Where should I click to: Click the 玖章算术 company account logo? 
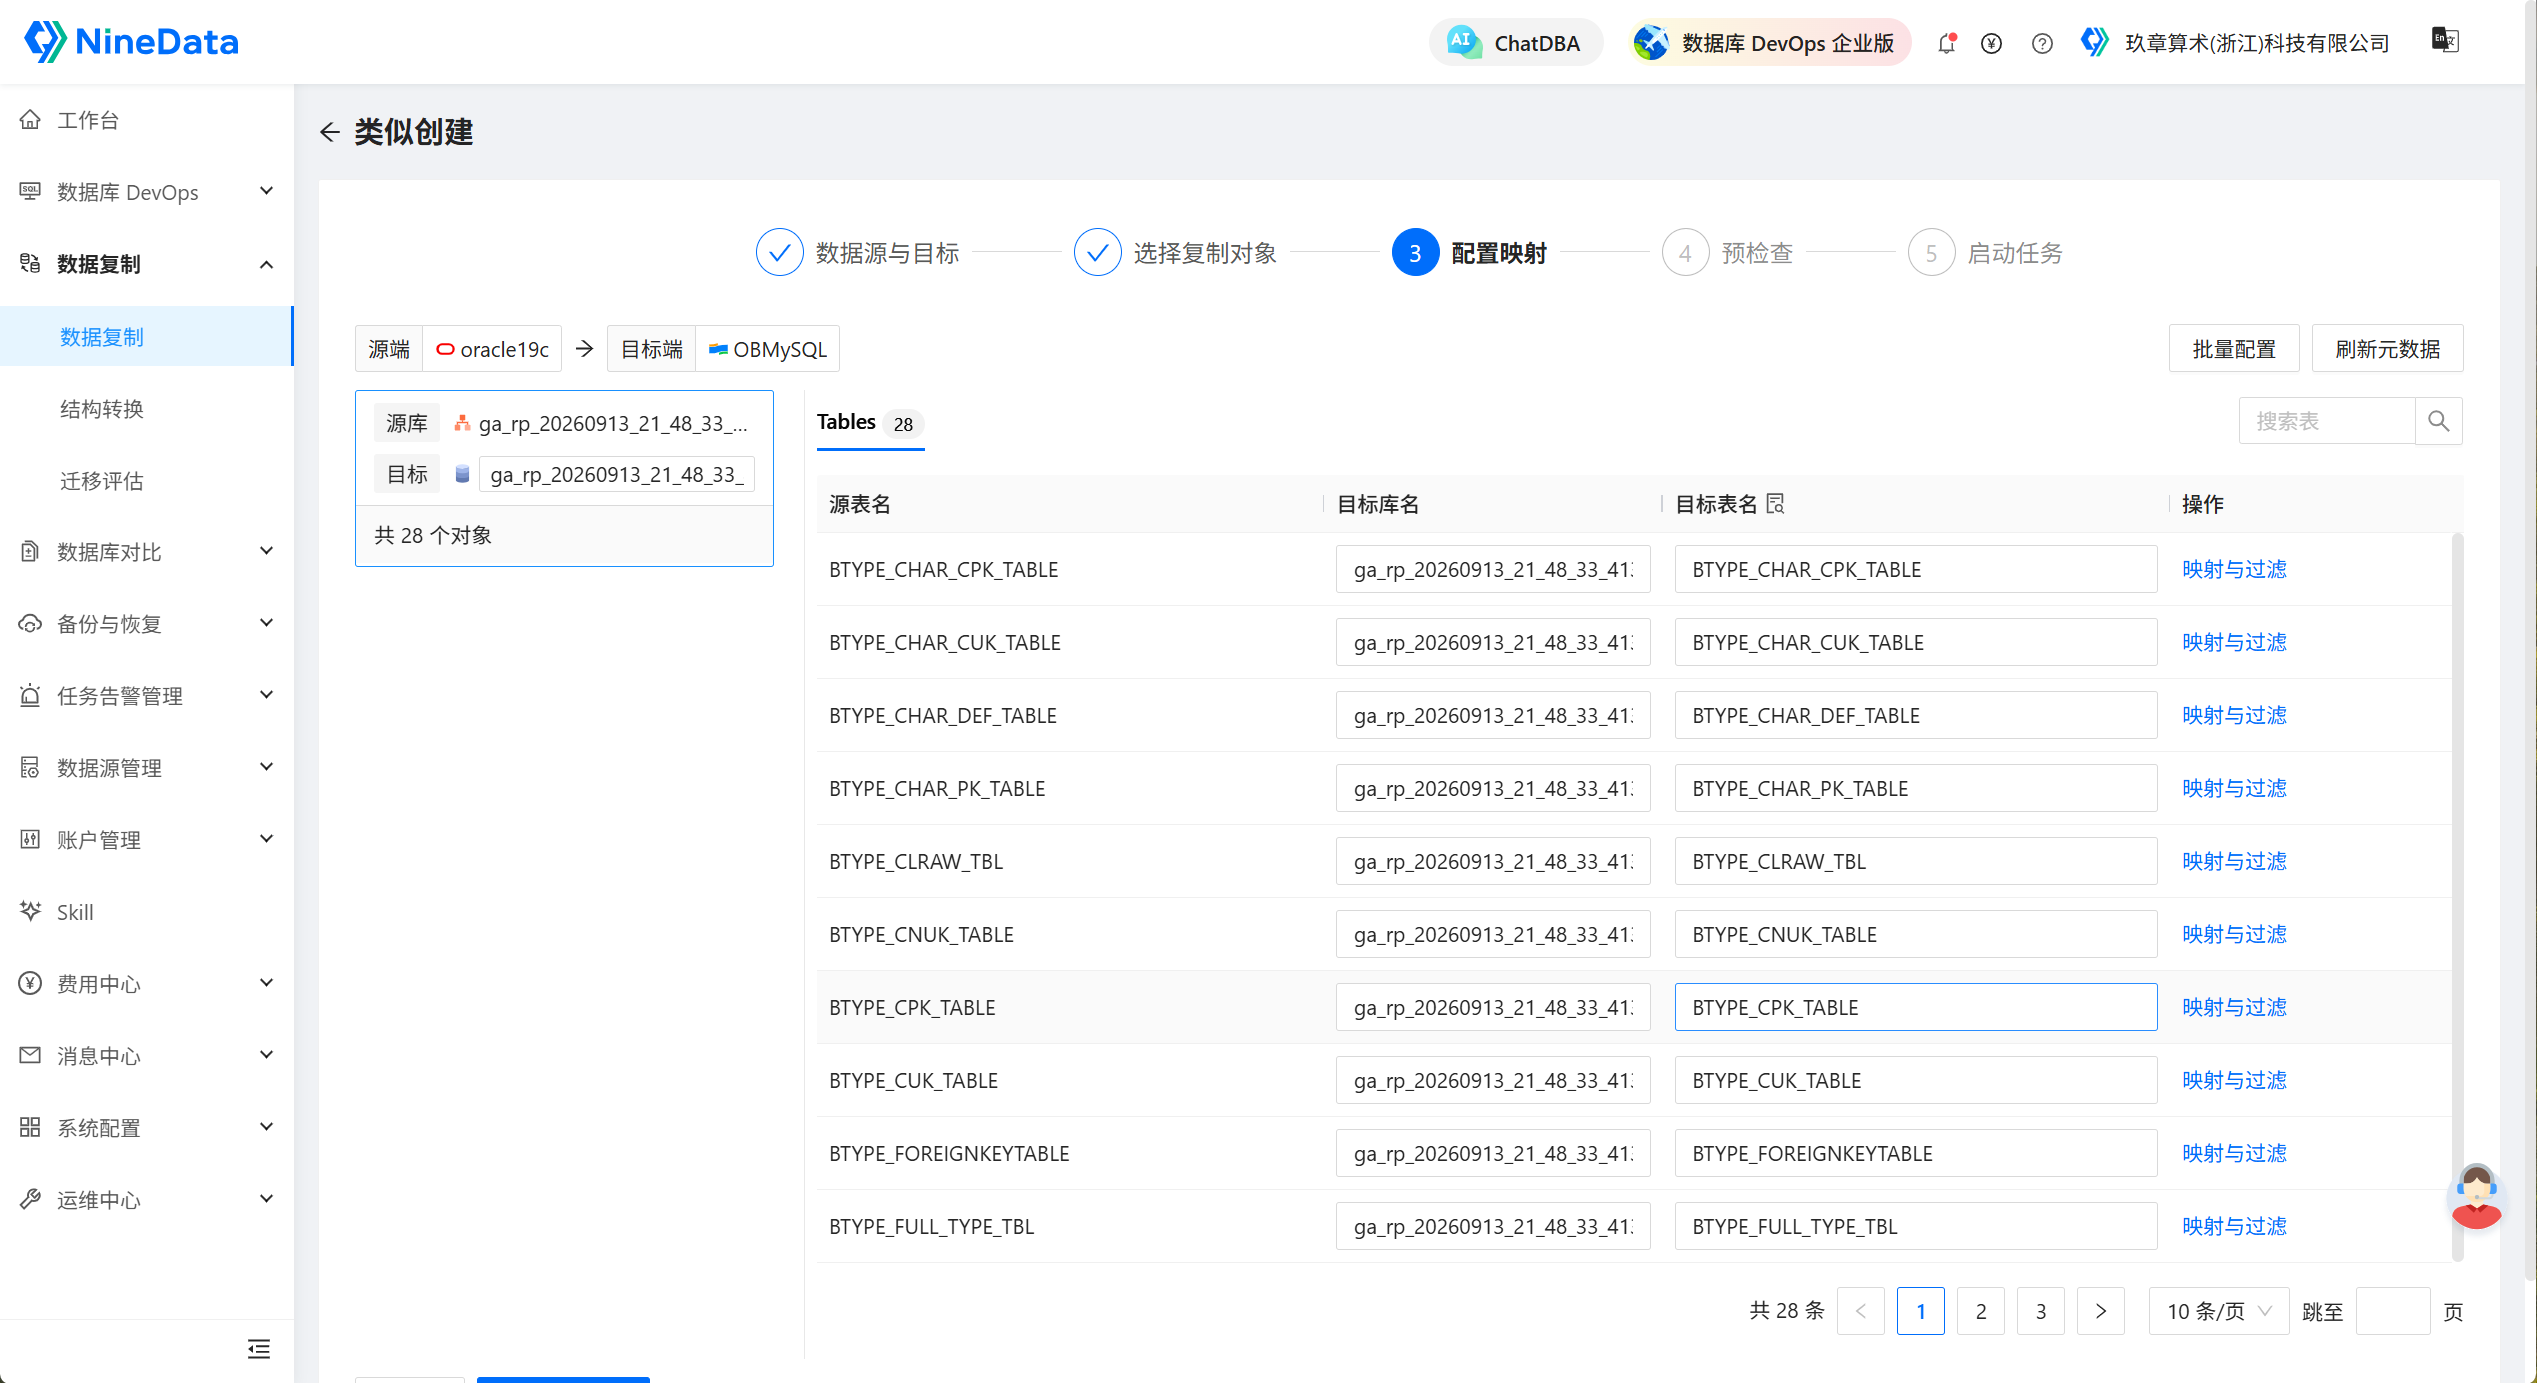(x=2094, y=42)
